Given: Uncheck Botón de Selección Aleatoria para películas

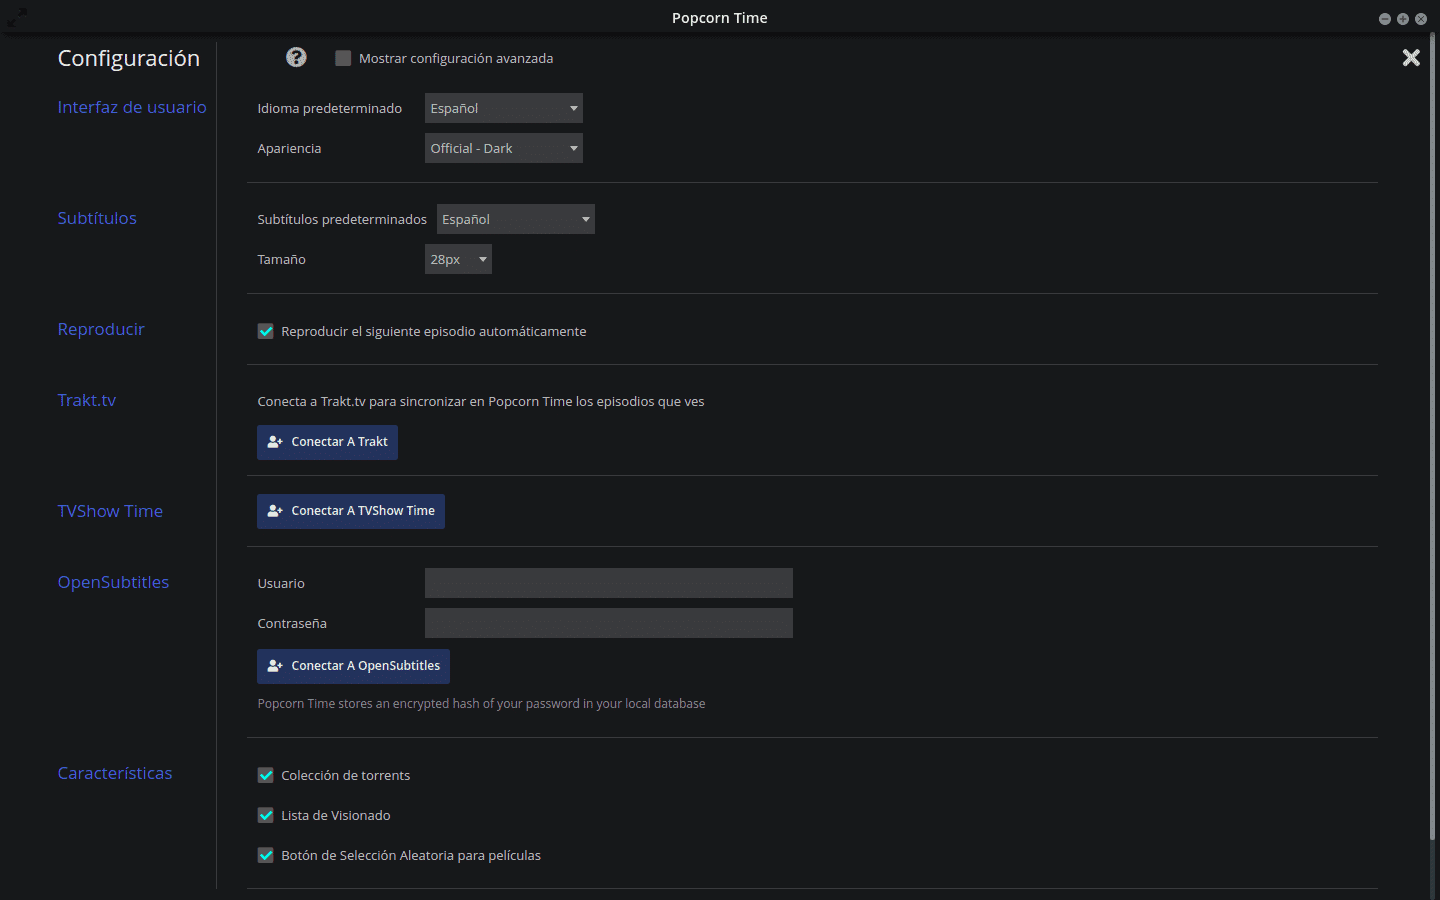Looking at the screenshot, I should point(265,855).
